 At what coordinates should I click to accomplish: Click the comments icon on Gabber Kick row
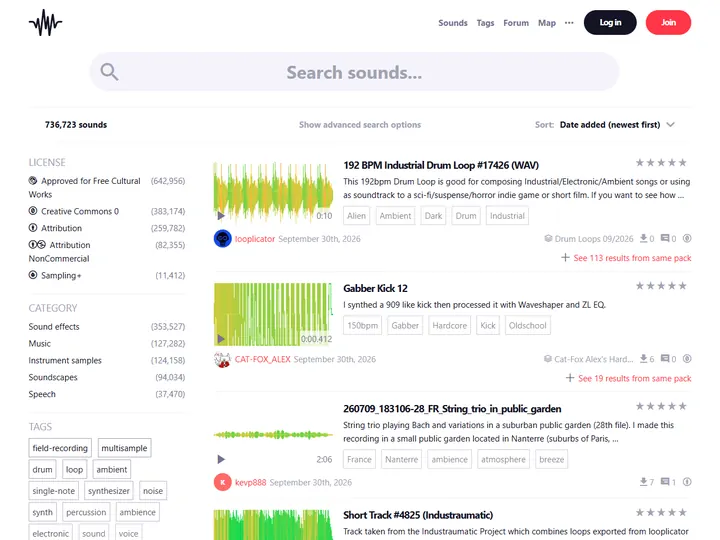665,359
